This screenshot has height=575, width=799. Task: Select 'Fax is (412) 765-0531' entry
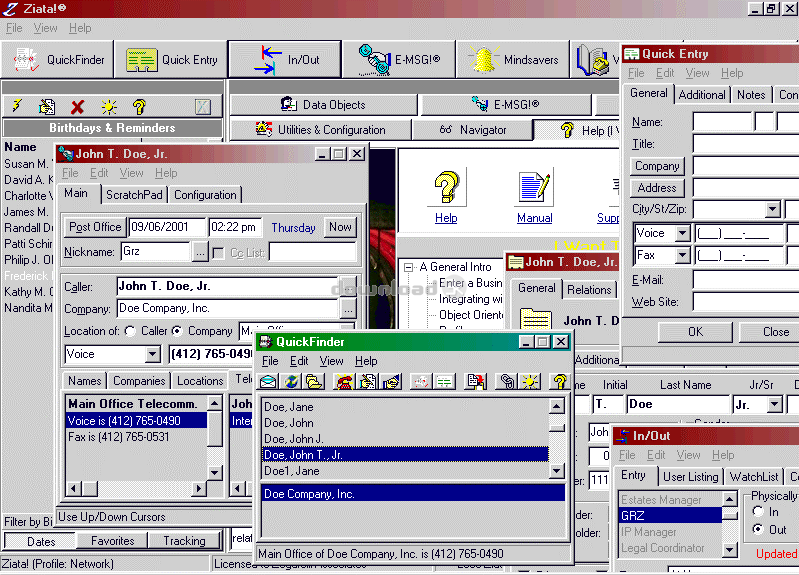pyautogui.click(x=137, y=437)
